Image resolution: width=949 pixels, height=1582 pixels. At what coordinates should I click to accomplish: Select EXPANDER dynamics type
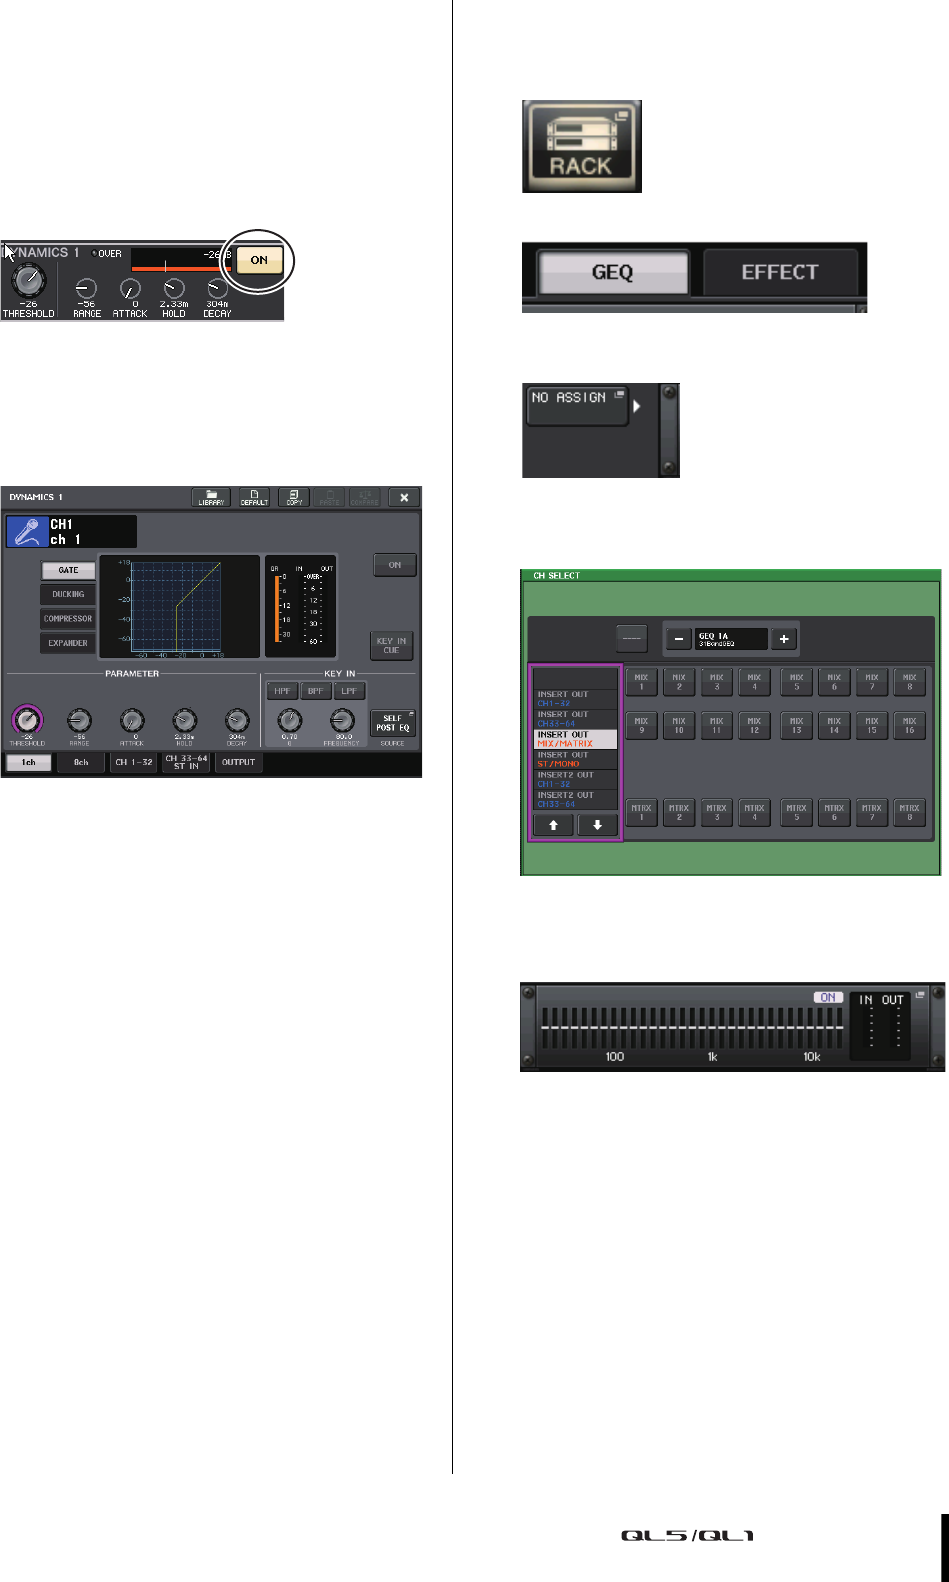68,643
